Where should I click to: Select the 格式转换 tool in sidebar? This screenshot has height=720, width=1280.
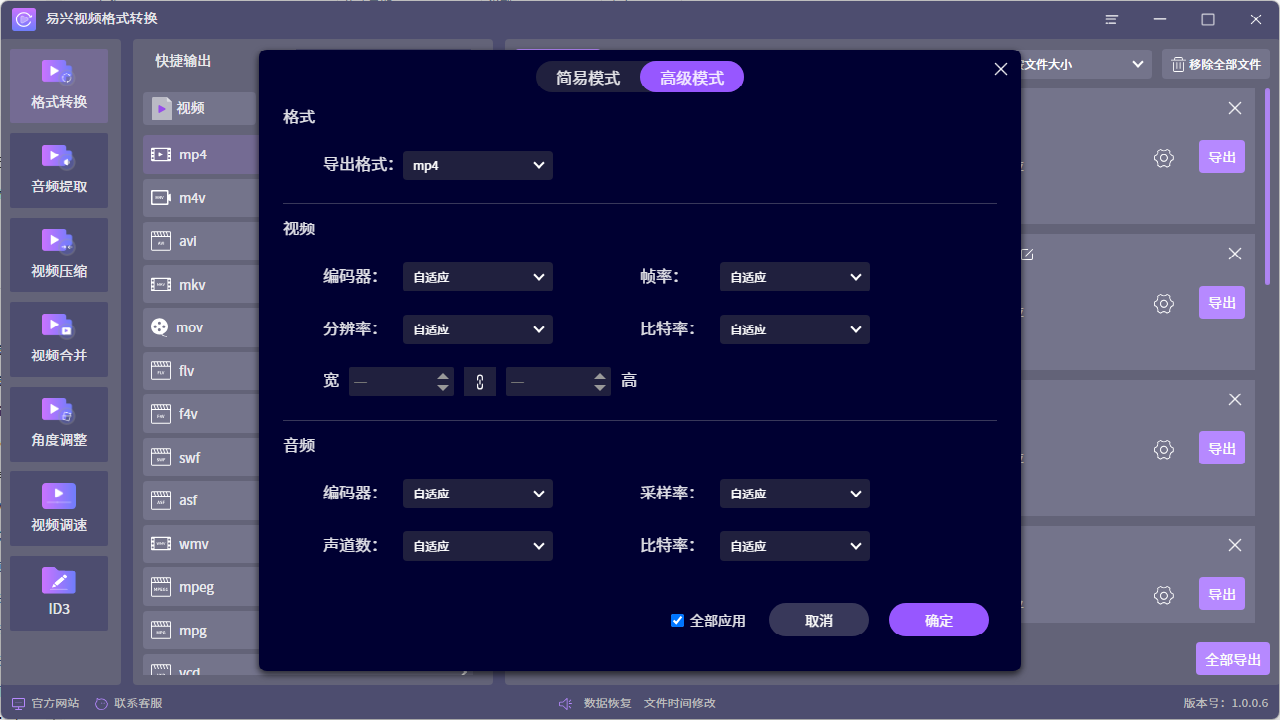click(58, 85)
